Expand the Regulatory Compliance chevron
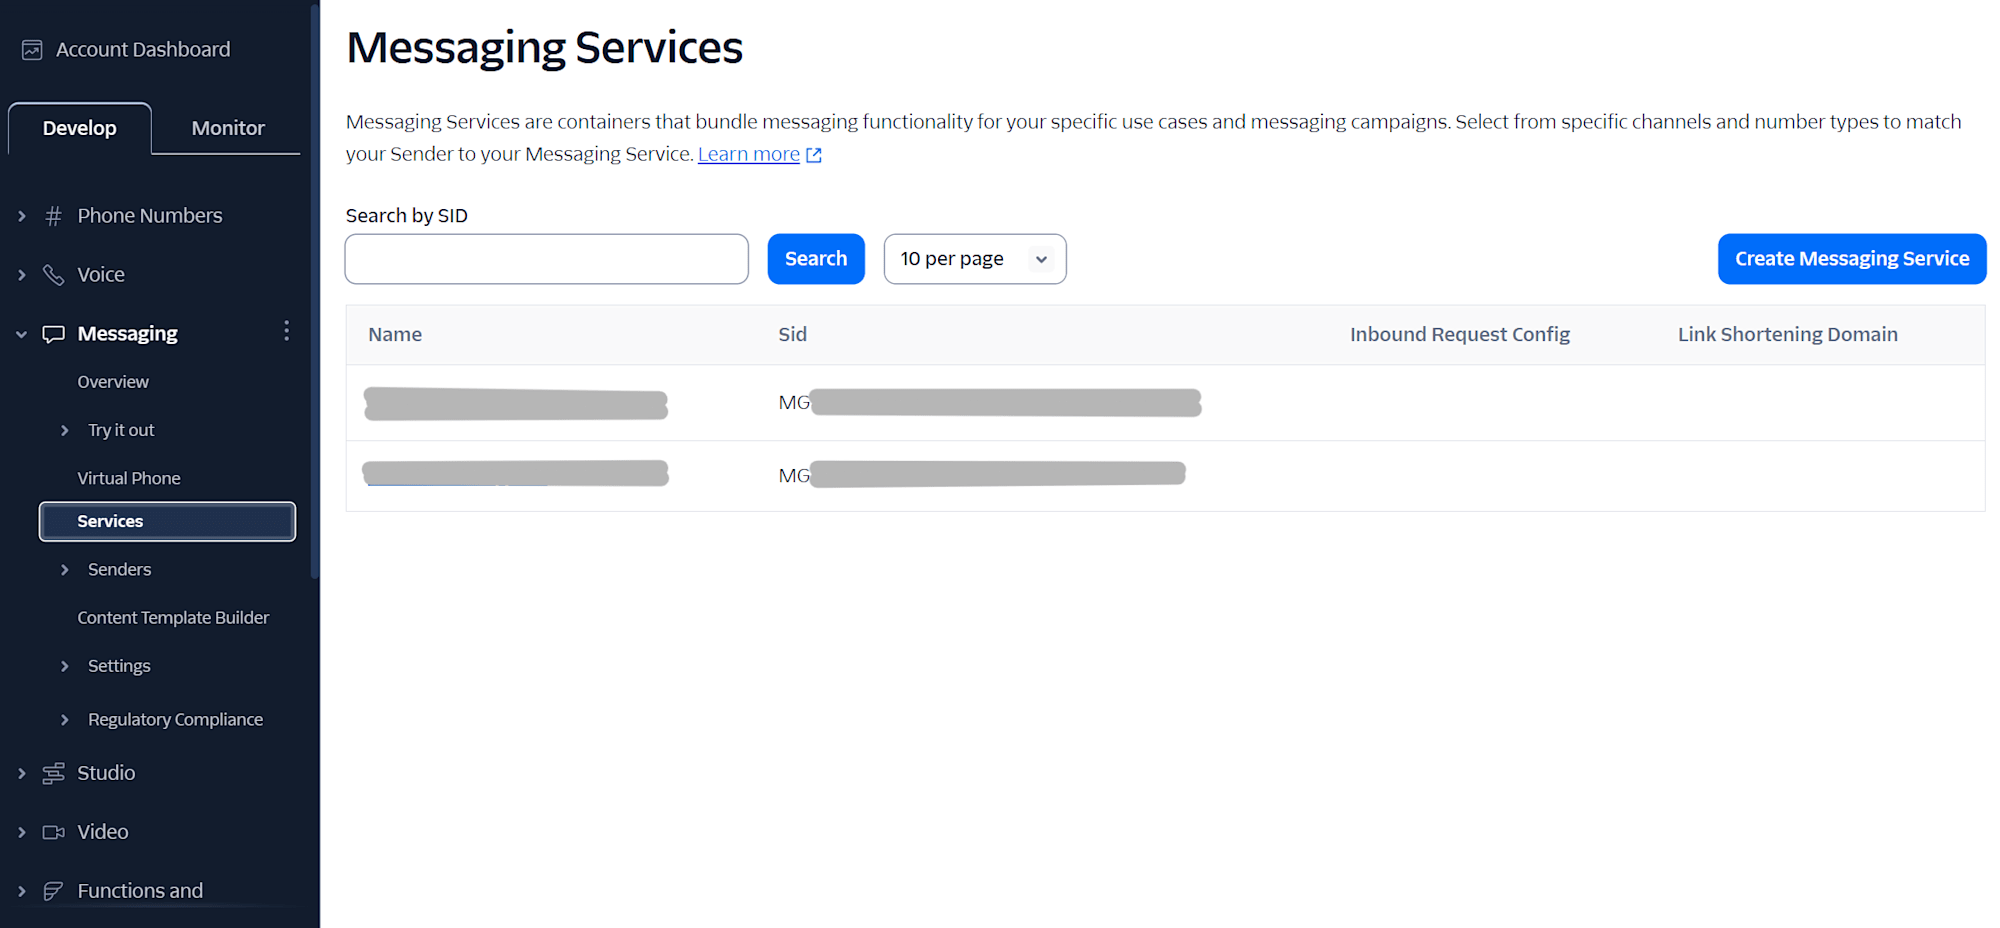Image resolution: width=2000 pixels, height=928 pixels. (x=65, y=720)
